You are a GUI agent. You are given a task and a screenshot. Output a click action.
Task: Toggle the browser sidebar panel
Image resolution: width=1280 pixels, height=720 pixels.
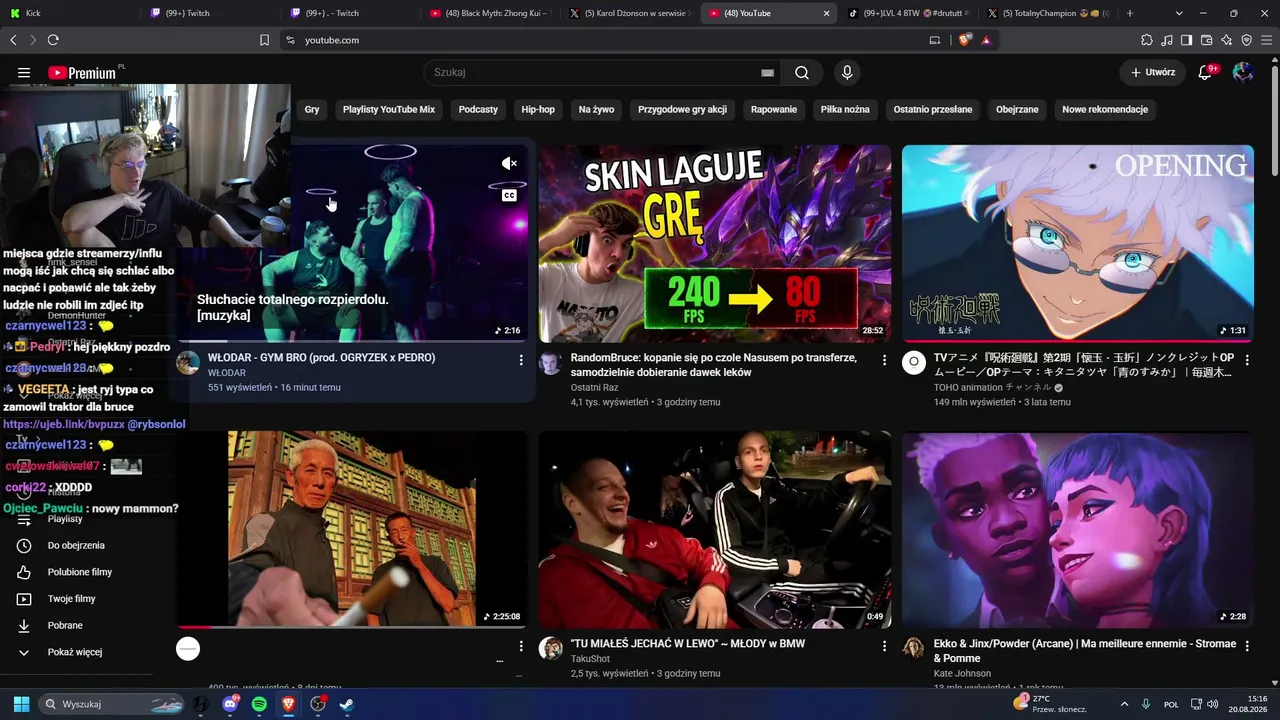click(x=1187, y=40)
